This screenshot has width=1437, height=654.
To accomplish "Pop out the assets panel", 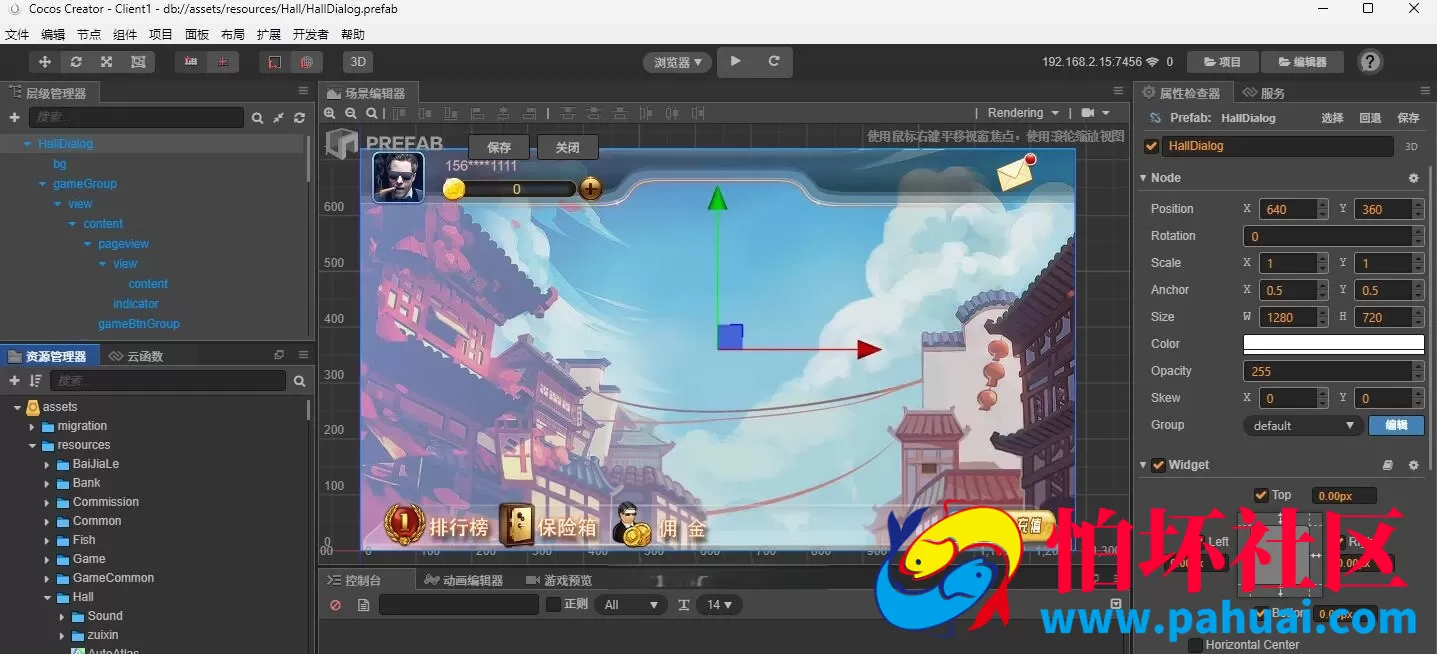I will pyautogui.click(x=279, y=355).
